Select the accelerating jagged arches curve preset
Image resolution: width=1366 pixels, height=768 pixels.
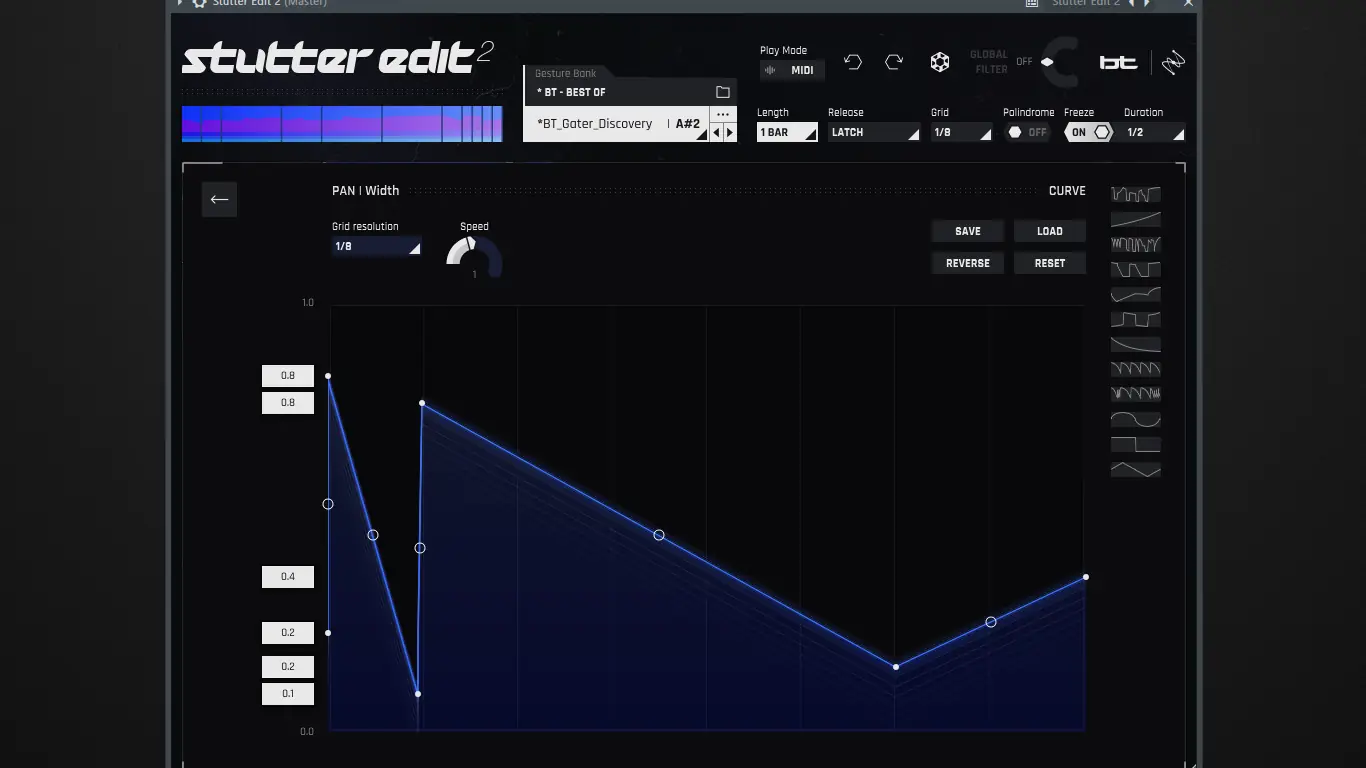tap(1136, 394)
